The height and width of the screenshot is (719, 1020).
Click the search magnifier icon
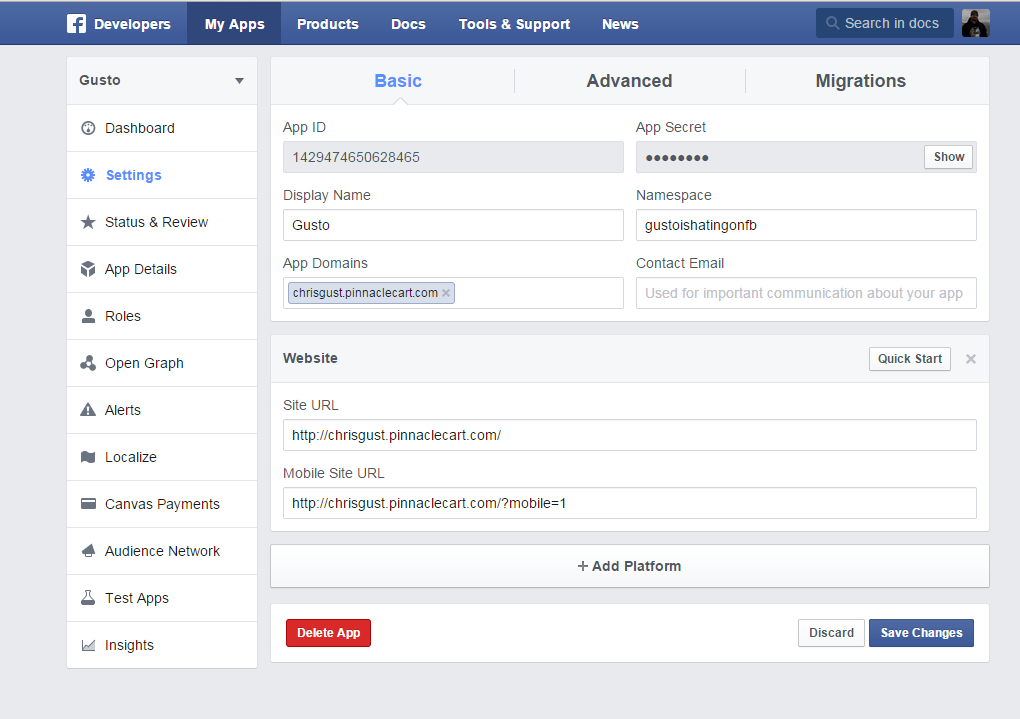coord(832,23)
